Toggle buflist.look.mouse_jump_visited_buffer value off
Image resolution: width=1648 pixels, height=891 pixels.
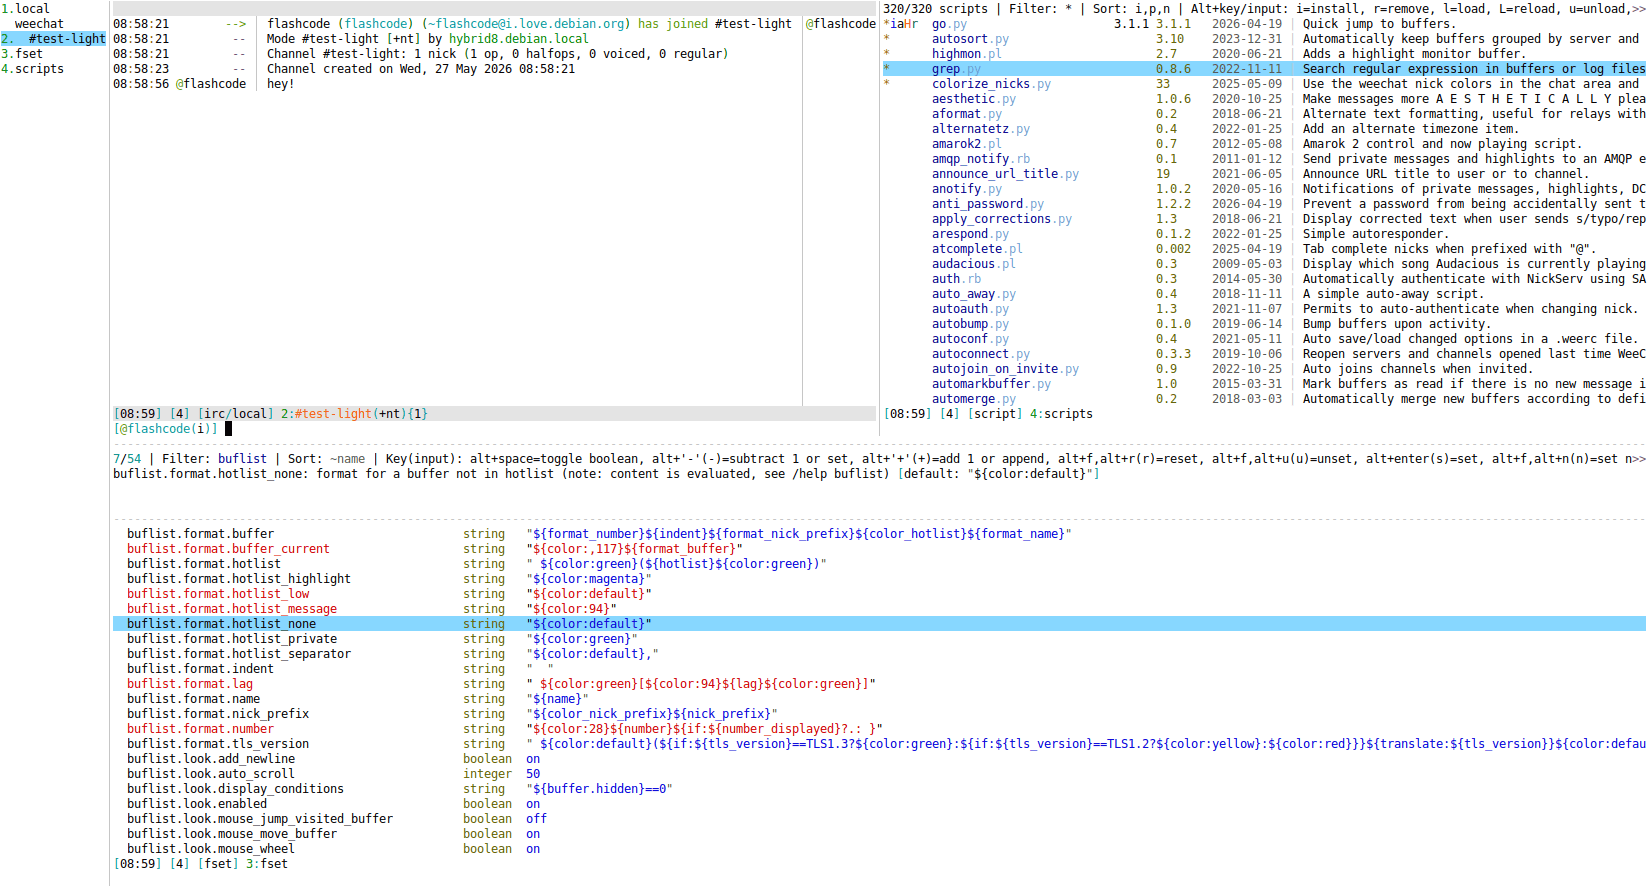pos(537,819)
